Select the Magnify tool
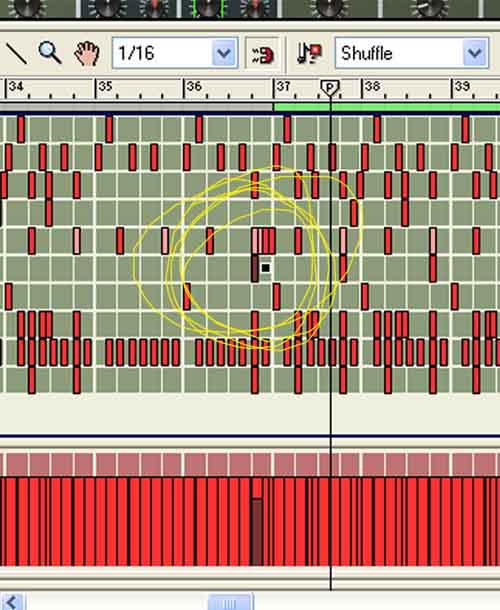500x610 pixels. (x=49, y=53)
